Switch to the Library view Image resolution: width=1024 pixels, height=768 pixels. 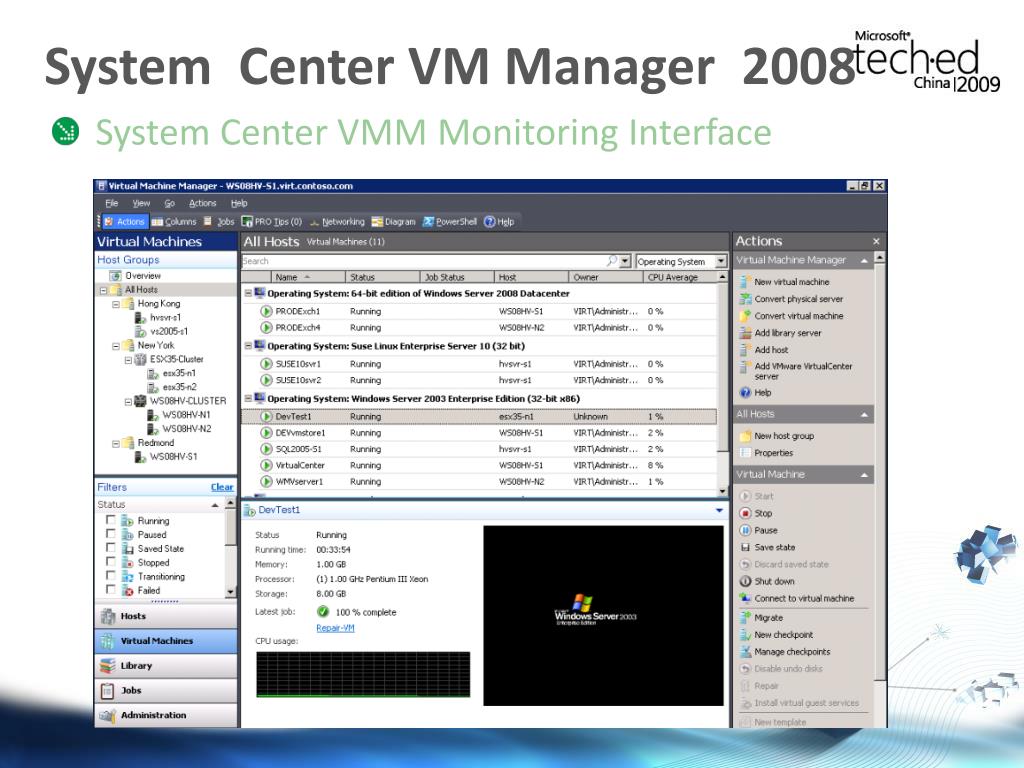[x=166, y=665]
